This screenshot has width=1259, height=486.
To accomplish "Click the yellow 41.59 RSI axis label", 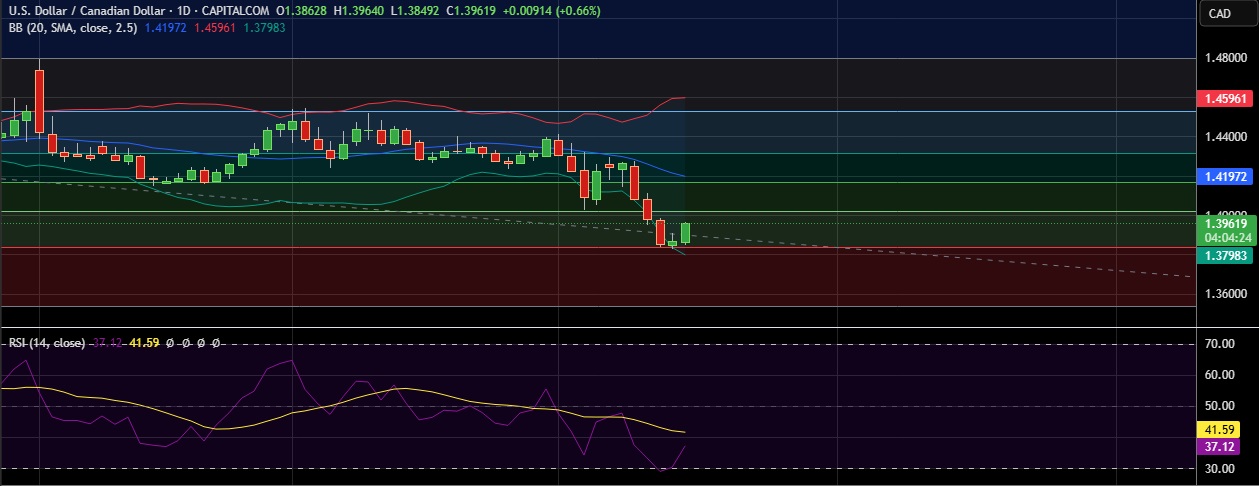I will 1218,430.
